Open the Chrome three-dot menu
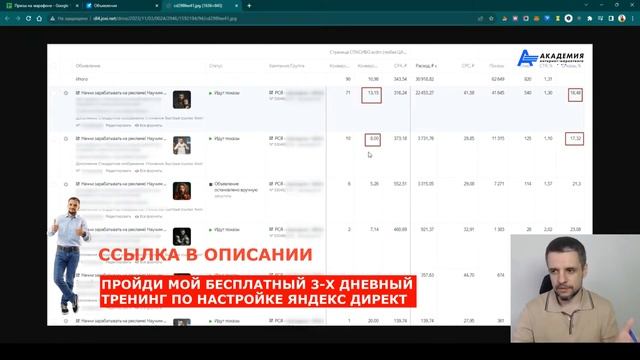The height and width of the screenshot is (360, 640). 633,18
